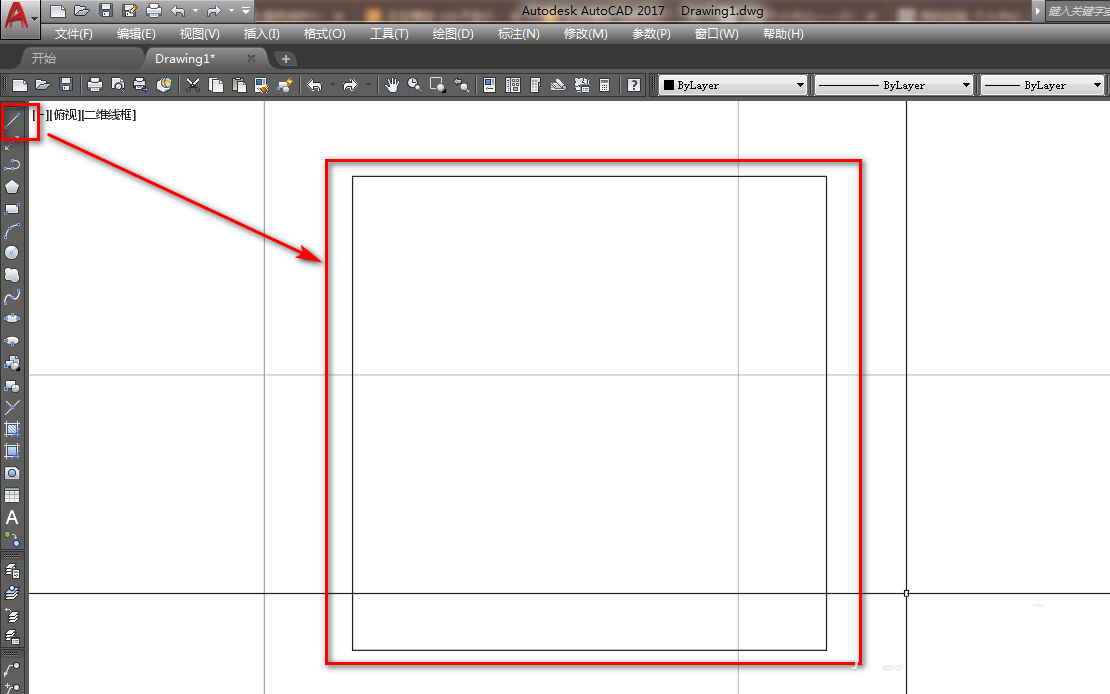The image size is (1110, 694).
Task: Click the Help question mark icon
Action: [x=634, y=85]
